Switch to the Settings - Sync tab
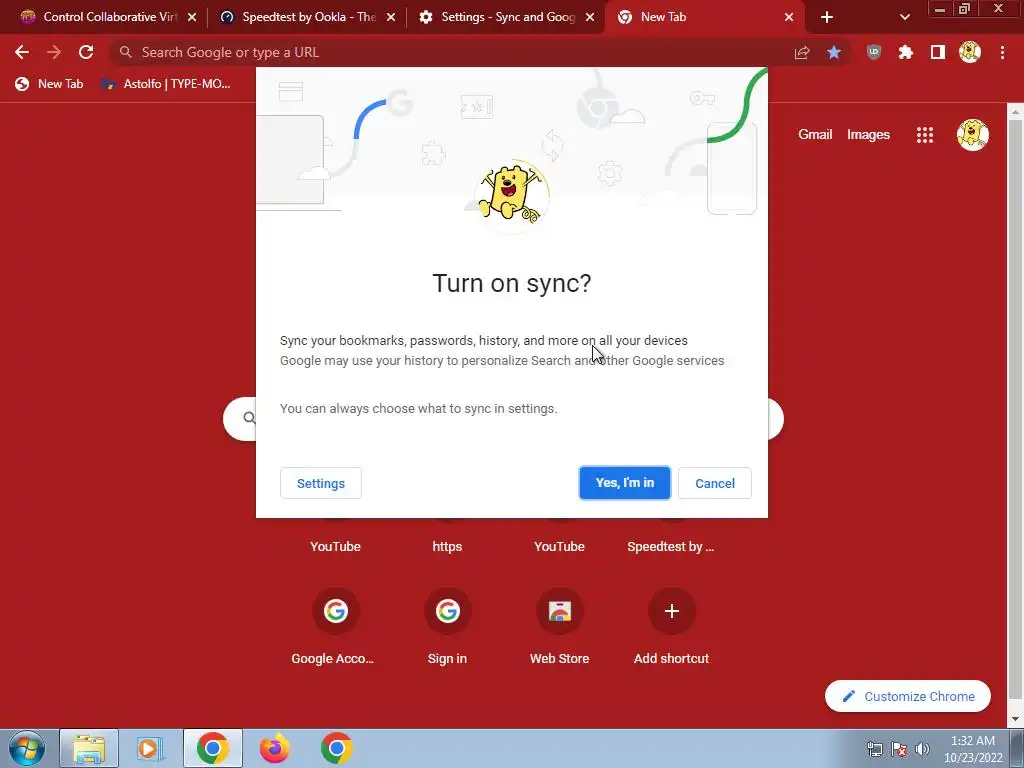The height and width of the screenshot is (768, 1024). coord(506,17)
